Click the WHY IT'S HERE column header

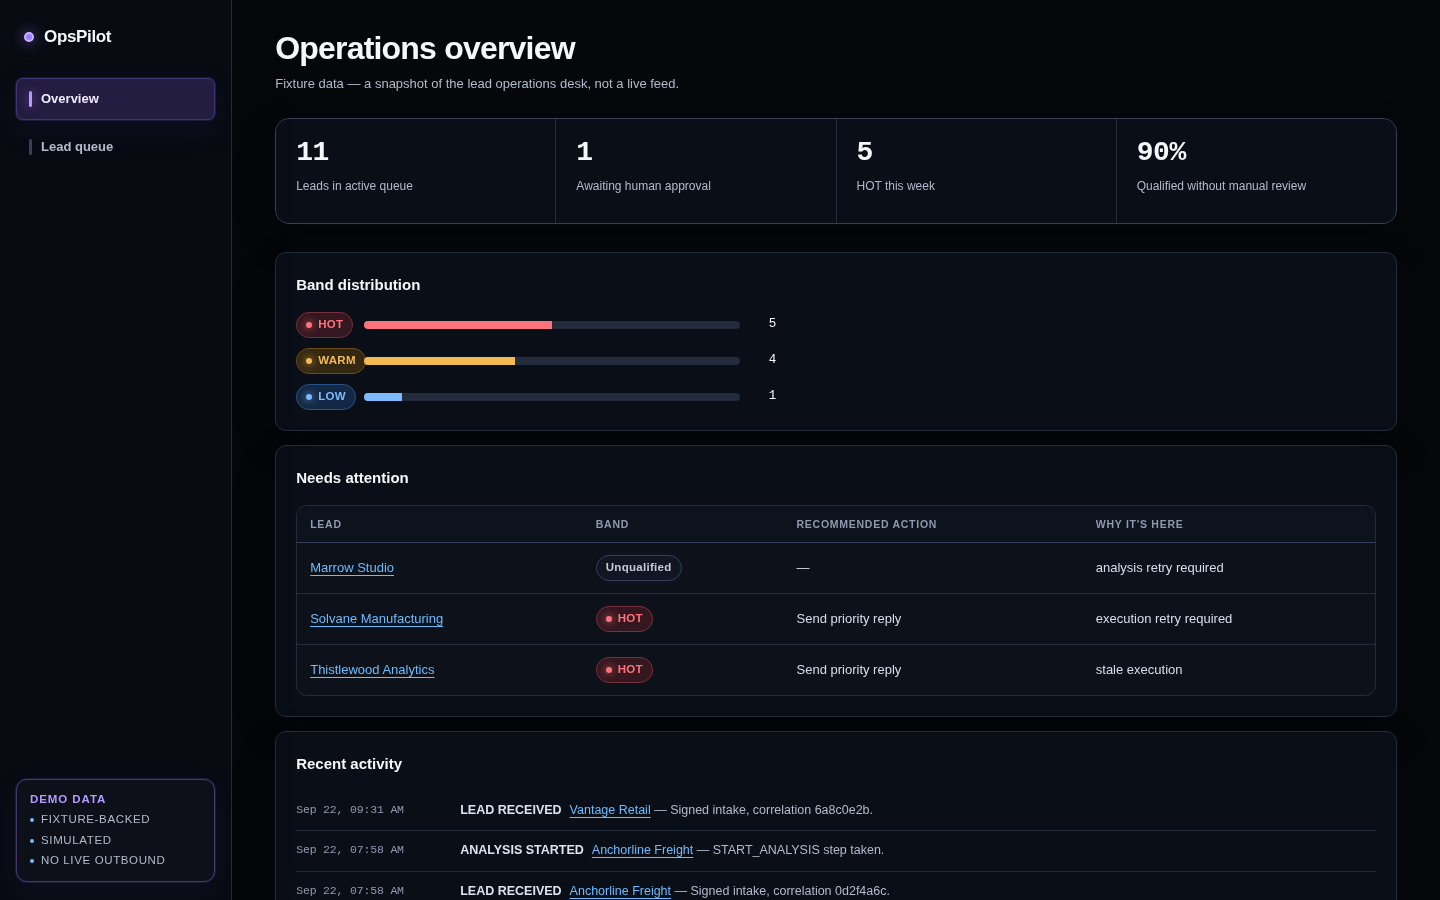pyautogui.click(x=1139, y=525)
